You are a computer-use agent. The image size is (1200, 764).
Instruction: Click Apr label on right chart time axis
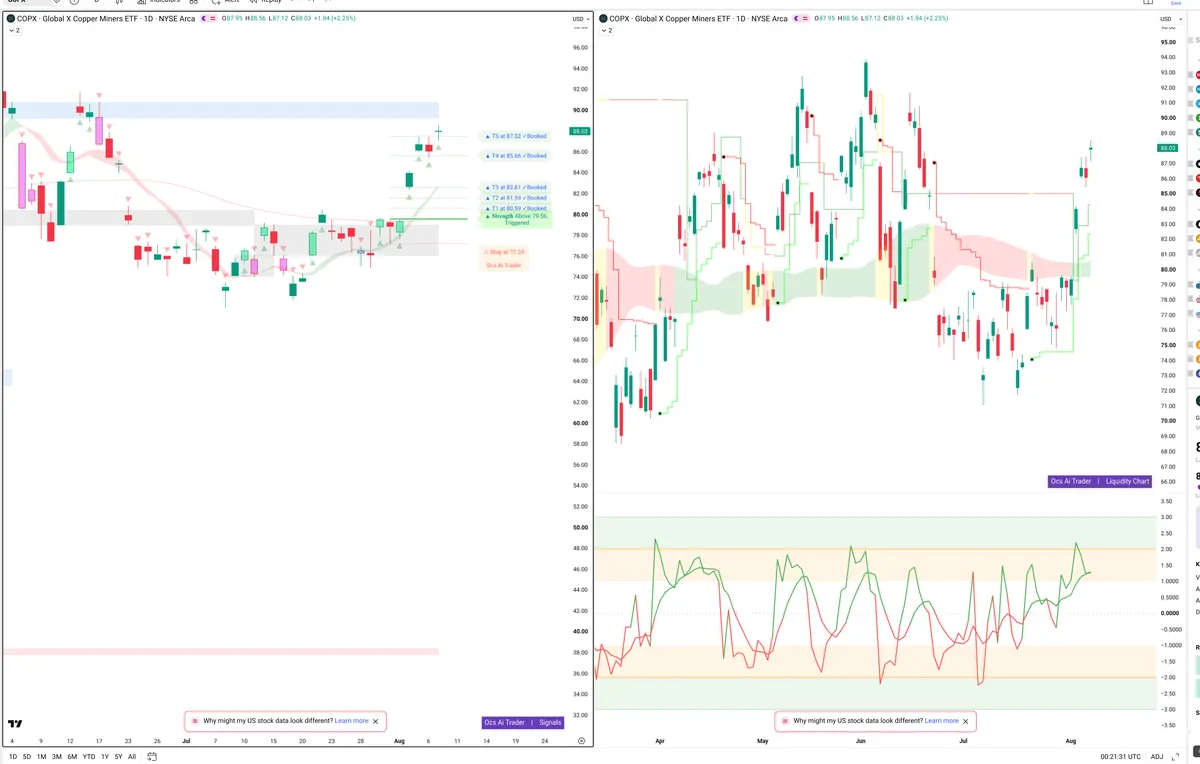(x=660, y=741)
